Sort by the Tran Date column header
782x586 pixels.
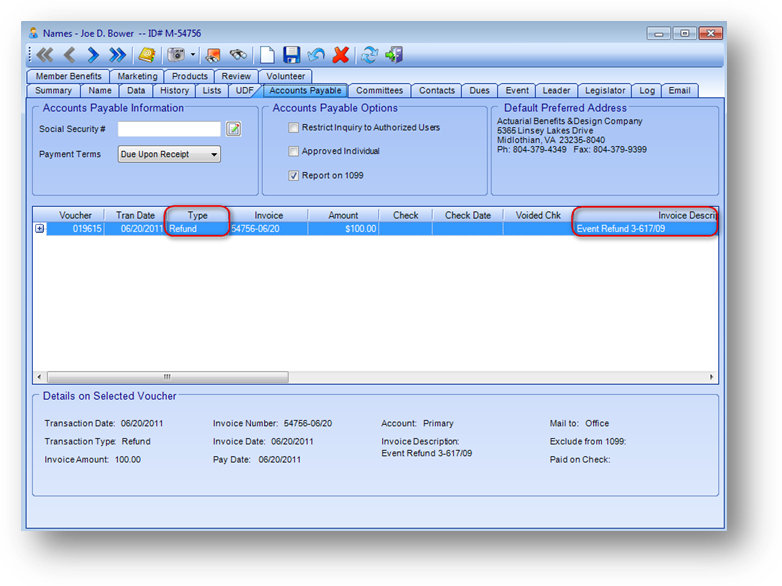pos(135,215)
